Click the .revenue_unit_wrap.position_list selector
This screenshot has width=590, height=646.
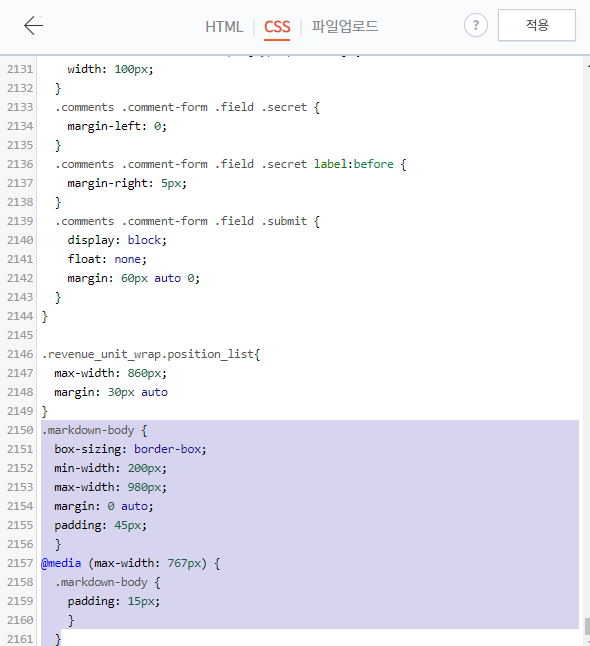pos(148,354)
